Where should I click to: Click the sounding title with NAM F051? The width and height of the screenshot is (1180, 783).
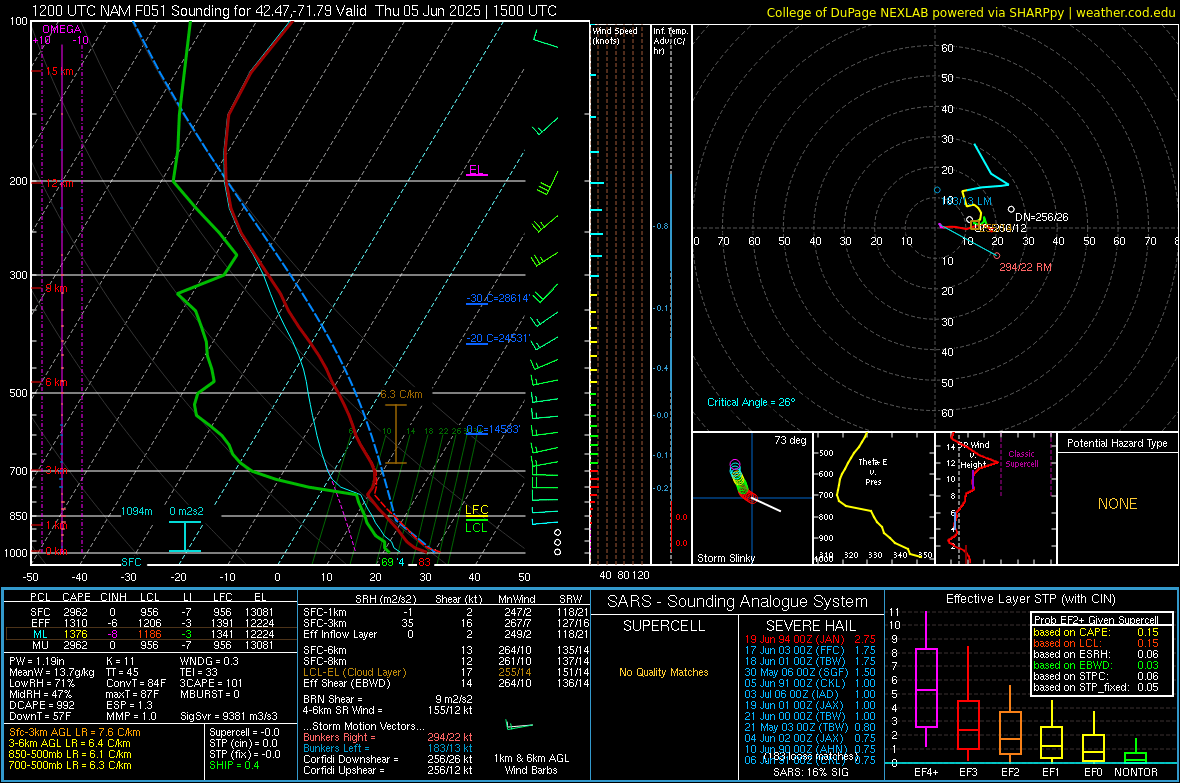pyautogui.click(x=294, y=11)
